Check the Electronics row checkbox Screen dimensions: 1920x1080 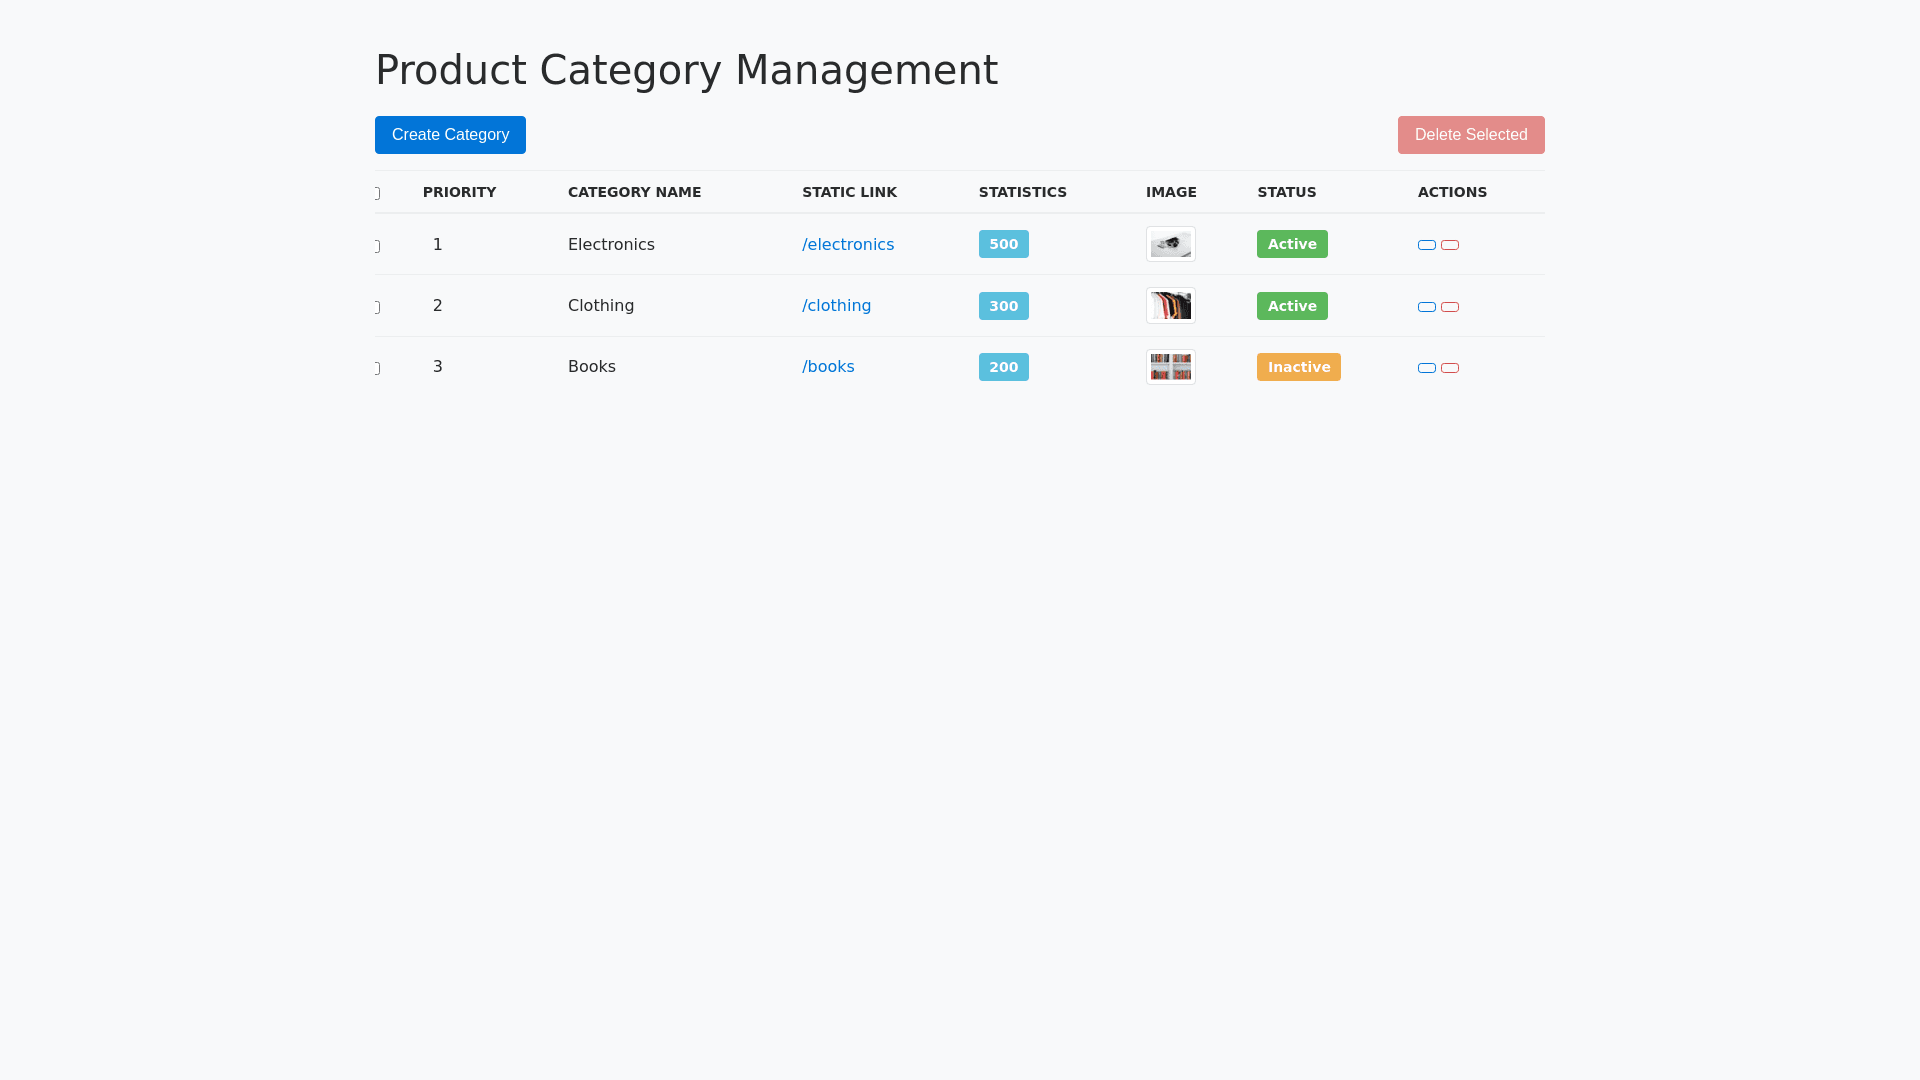pos(378,246)
